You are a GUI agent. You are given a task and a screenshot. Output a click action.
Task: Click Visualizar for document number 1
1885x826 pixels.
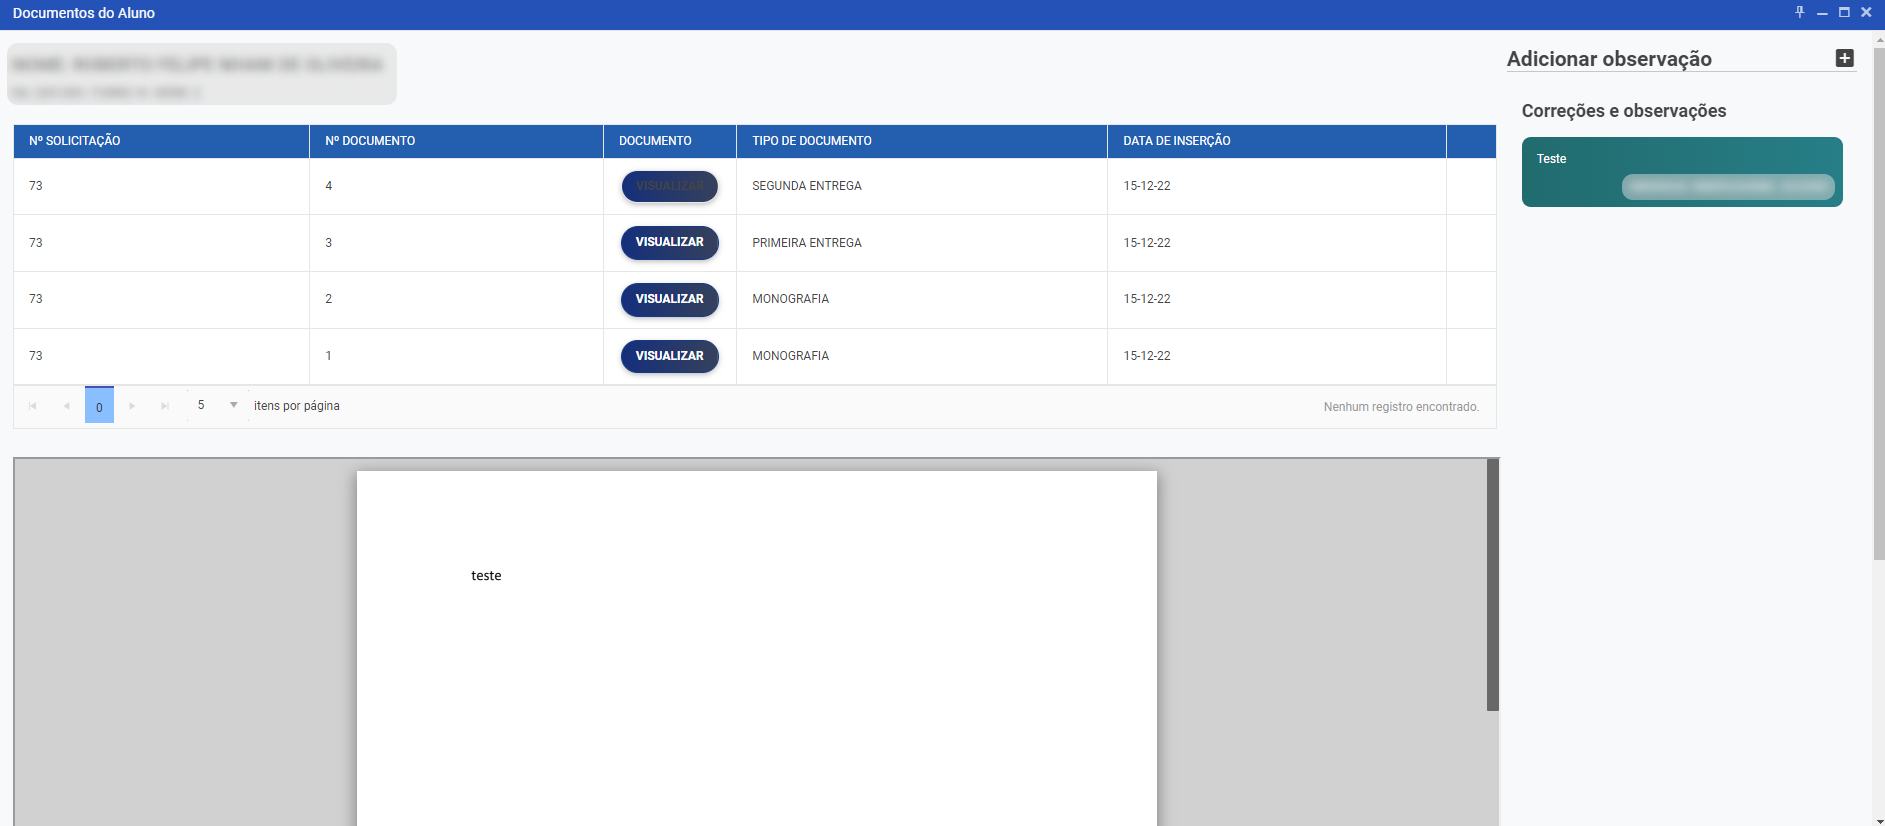[670, 356]
